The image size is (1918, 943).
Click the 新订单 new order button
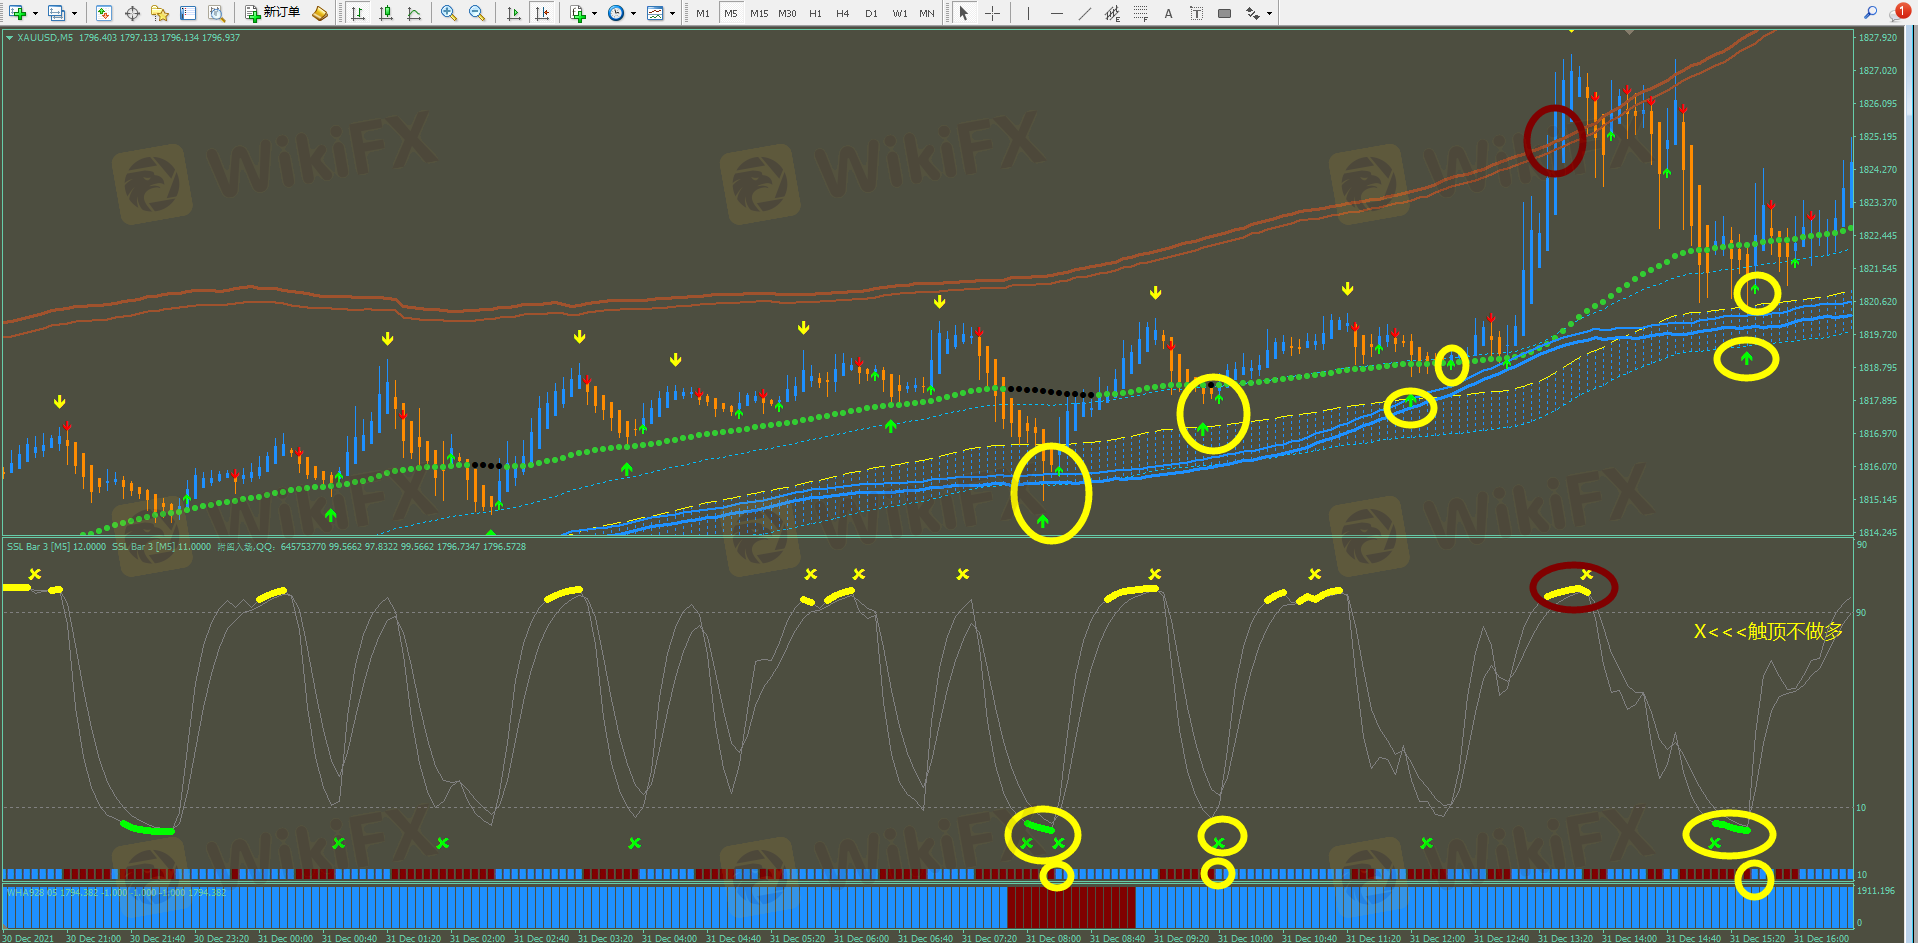pos(273,13)
